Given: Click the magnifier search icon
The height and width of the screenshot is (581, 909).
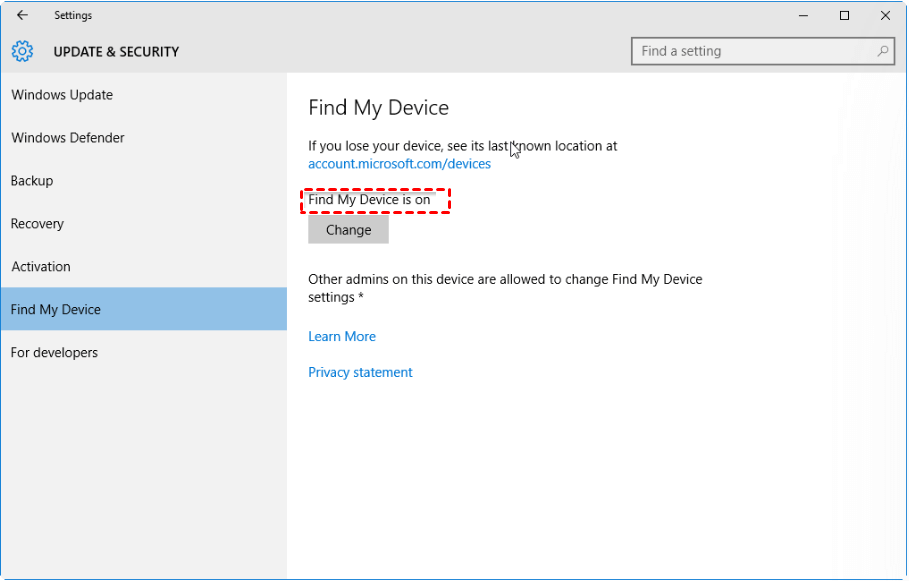Looking at the screenshot, I should 882,51.
